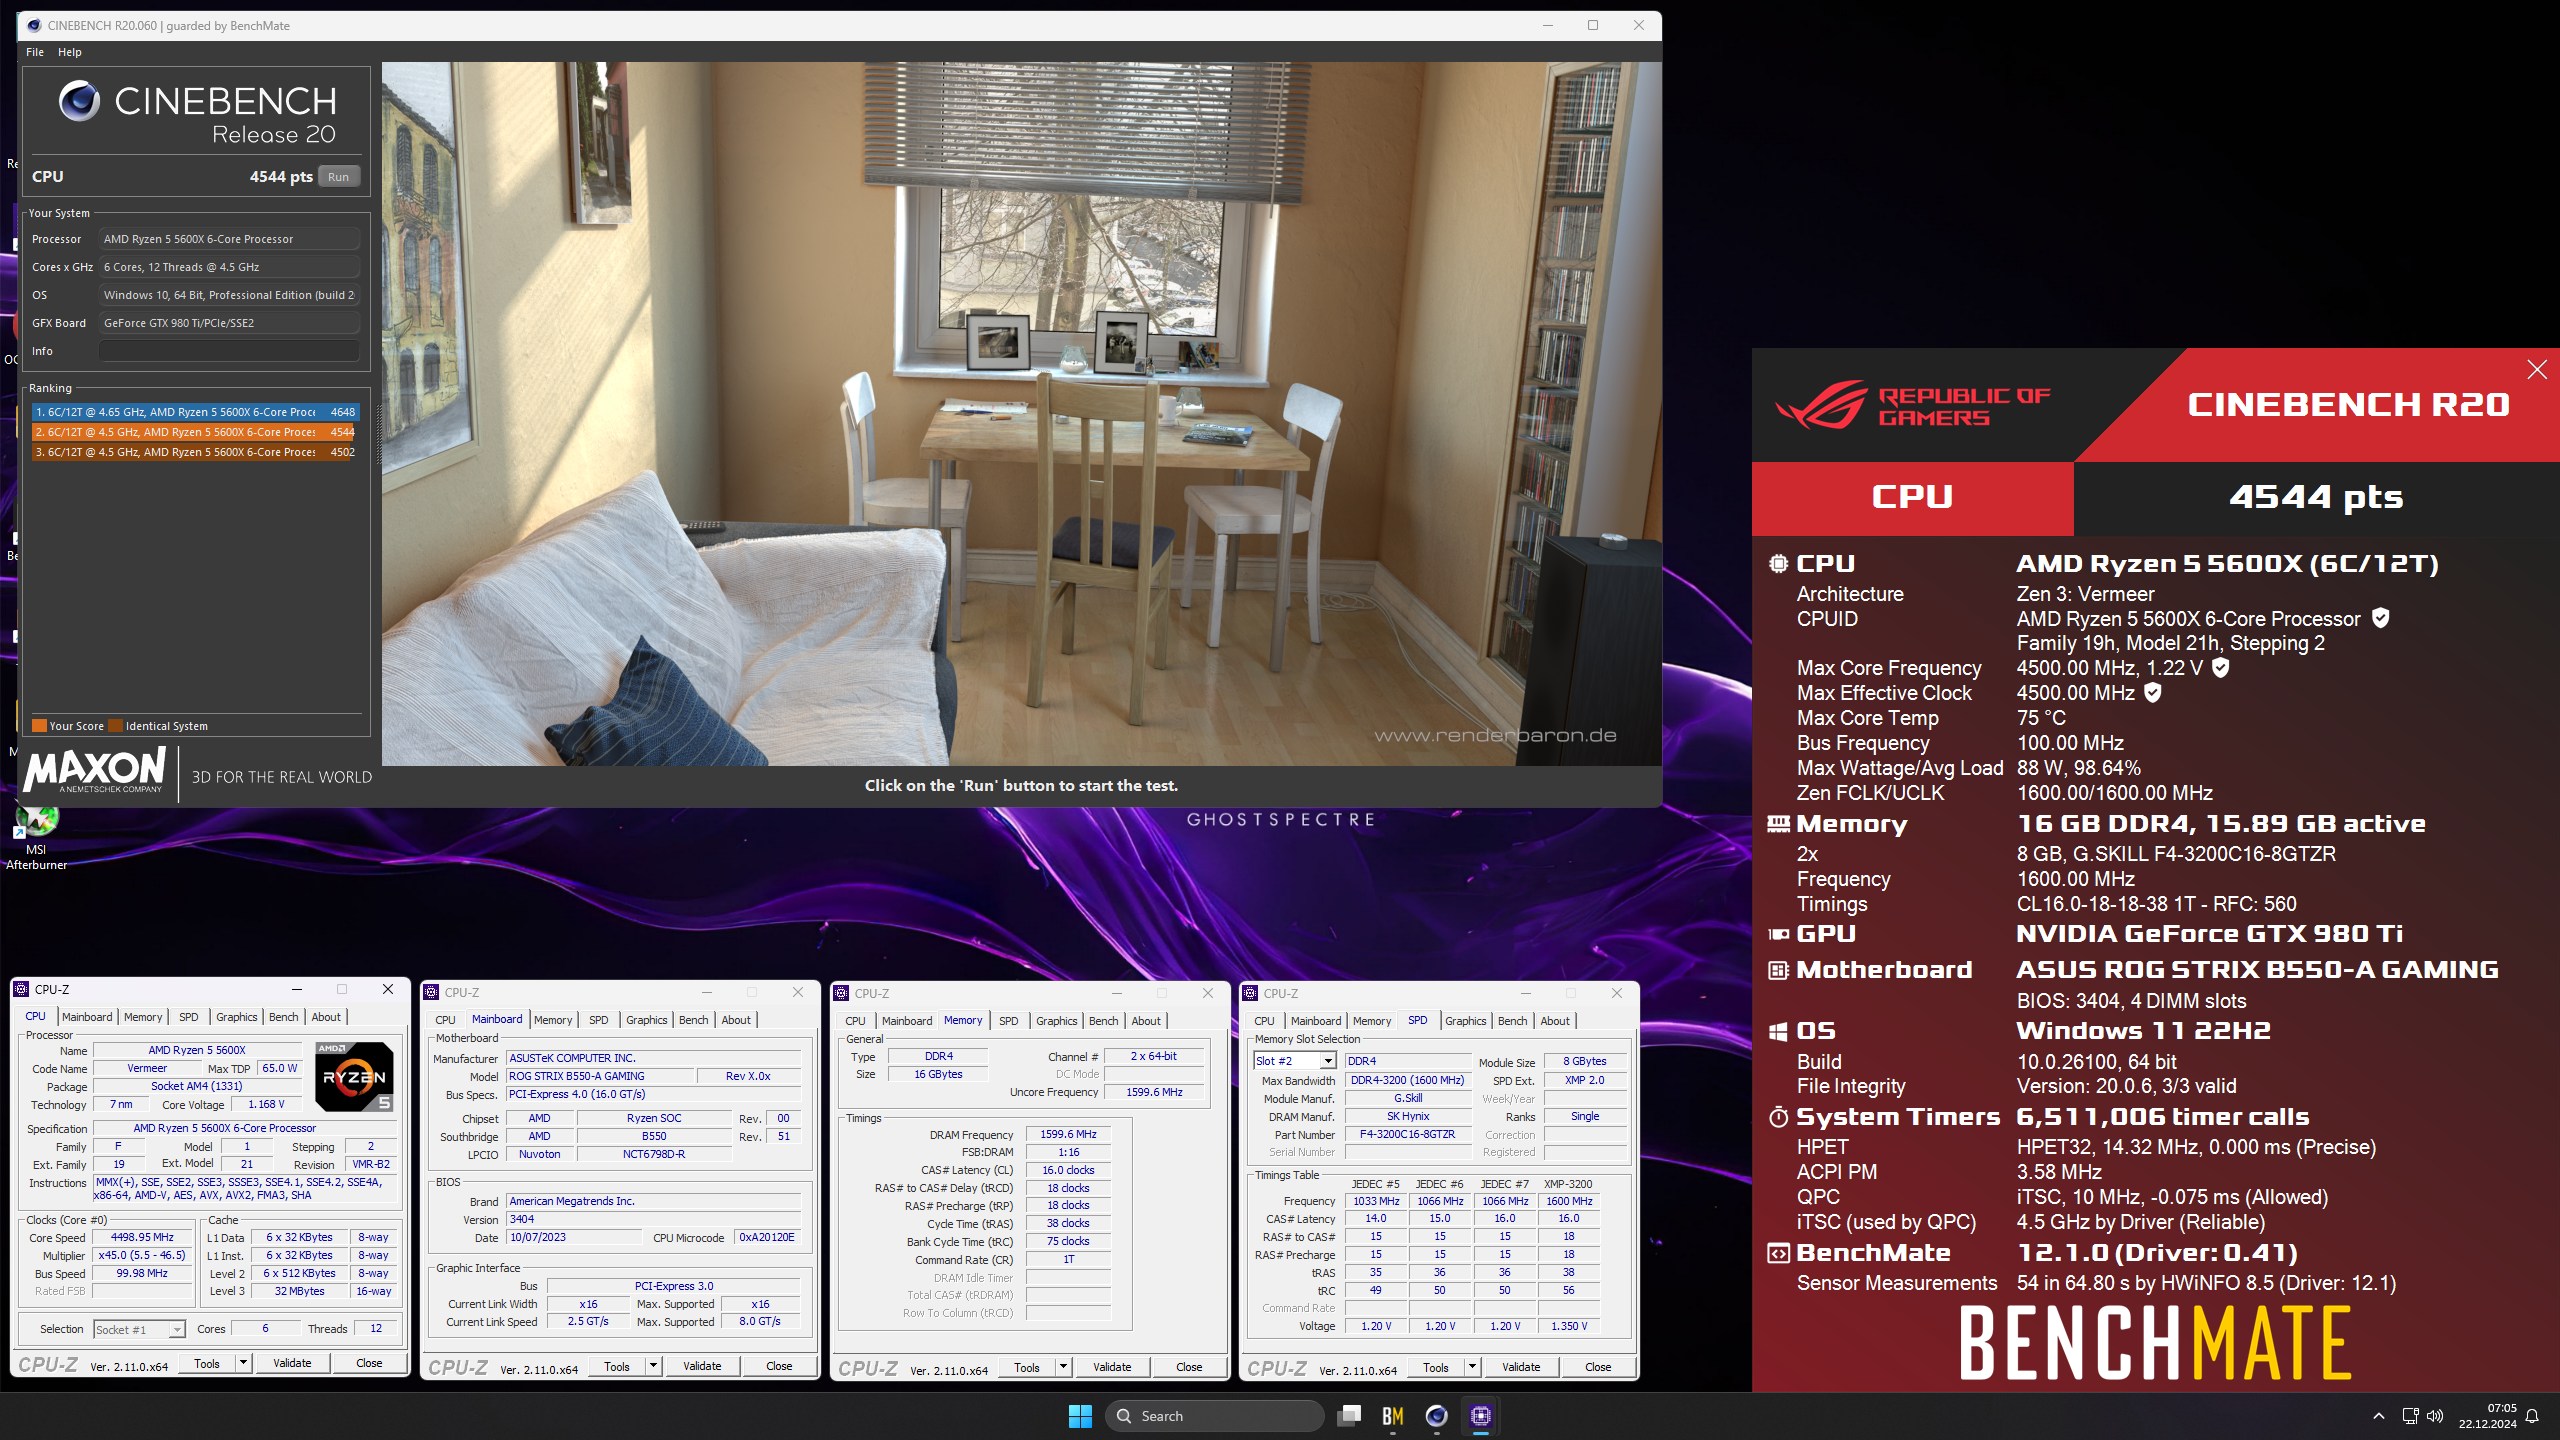Open the MSI Afterburner desktop shortcut
2560x1440 pixels.
(37, 836)
